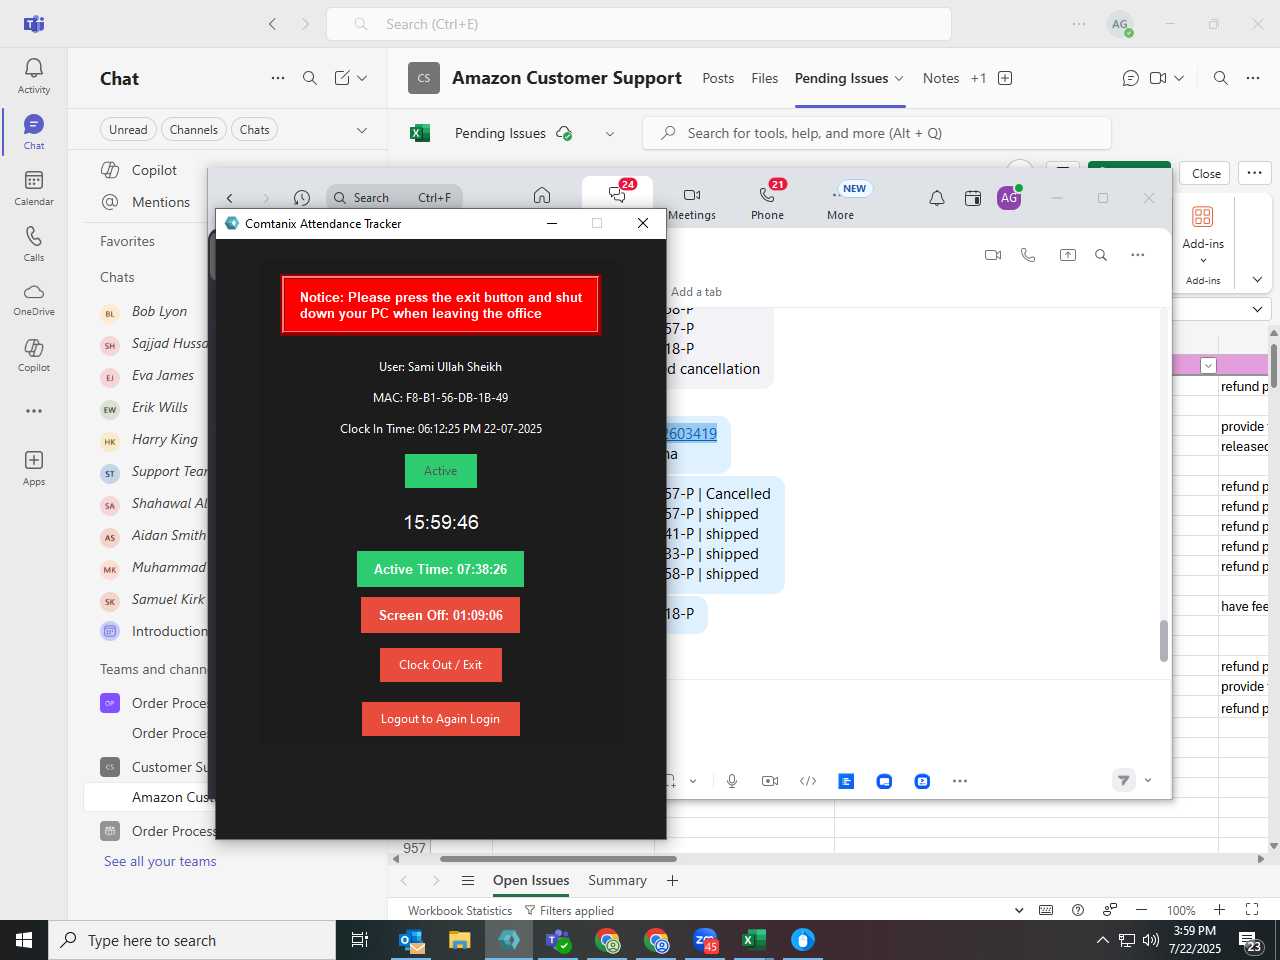Search within the Zoom chat
The image size is (1280, 960).
click(1101, 255)
